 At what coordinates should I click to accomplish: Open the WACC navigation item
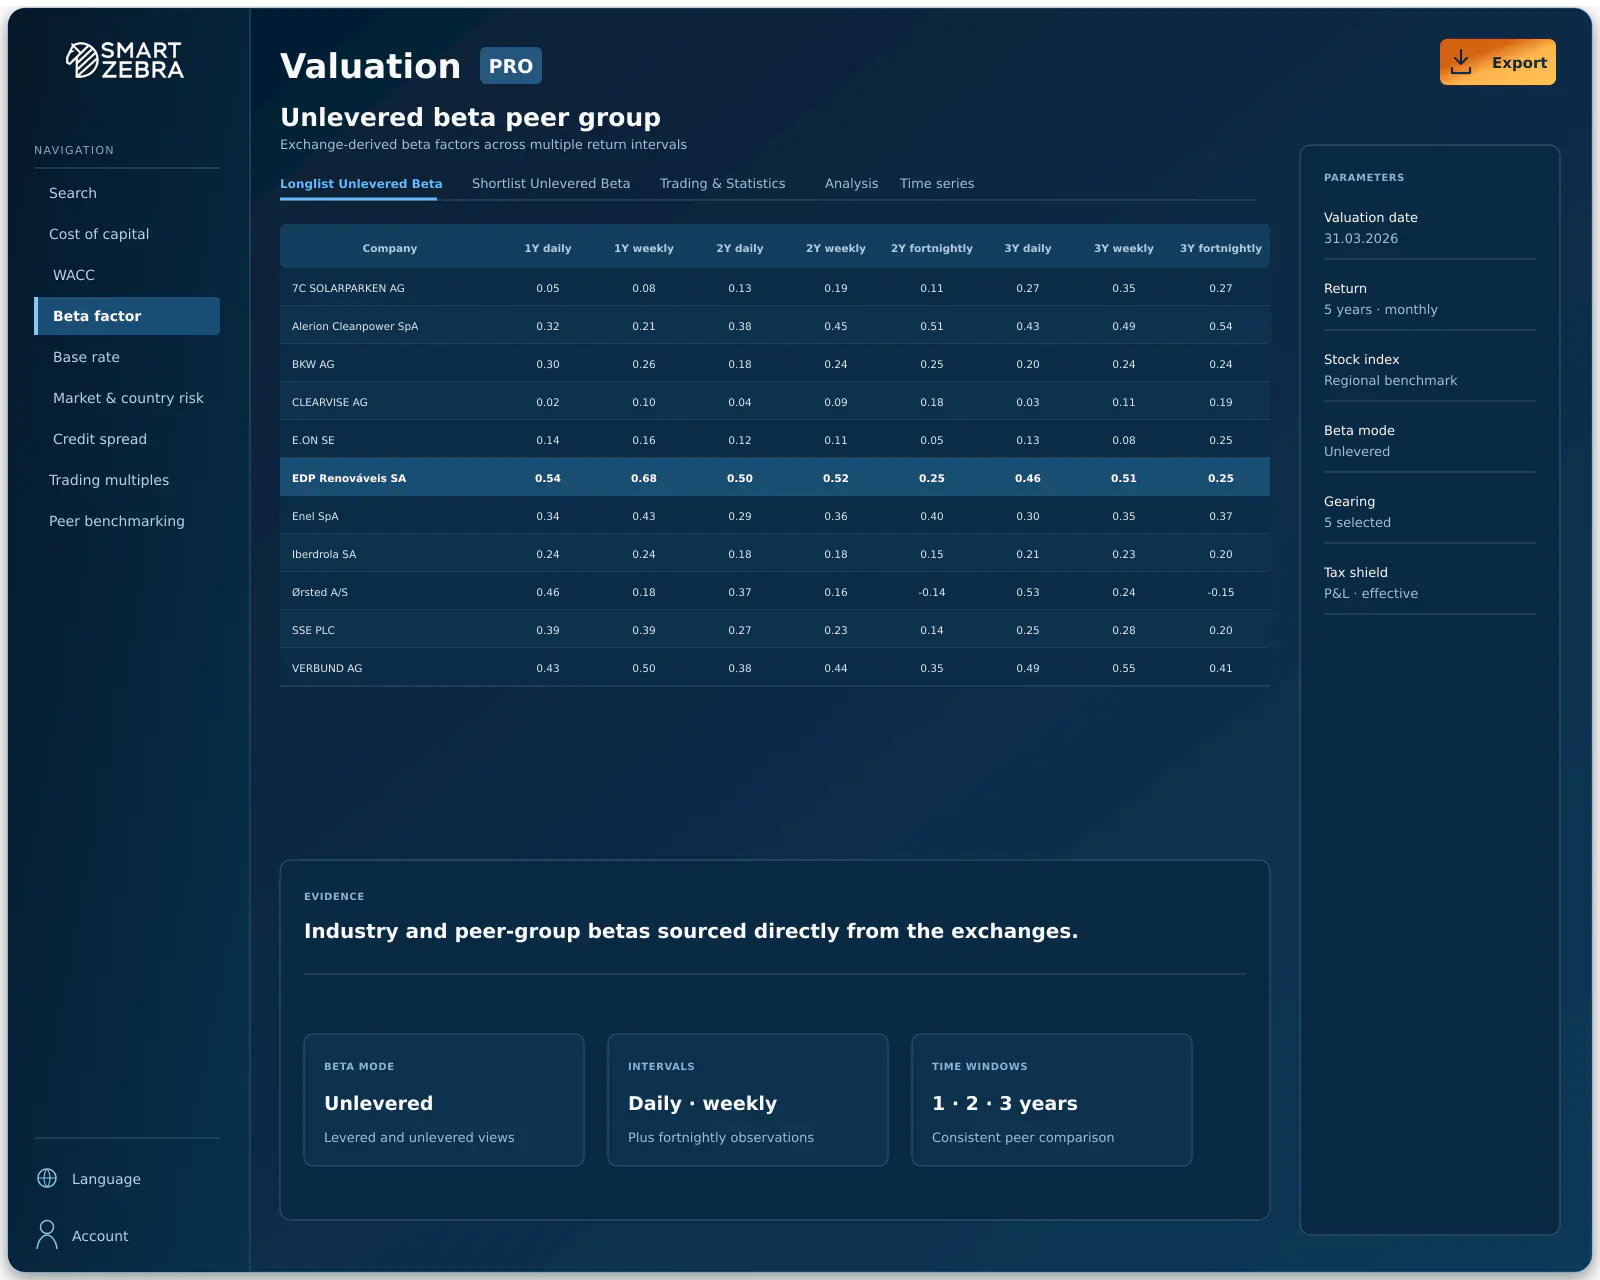point(127,275)
